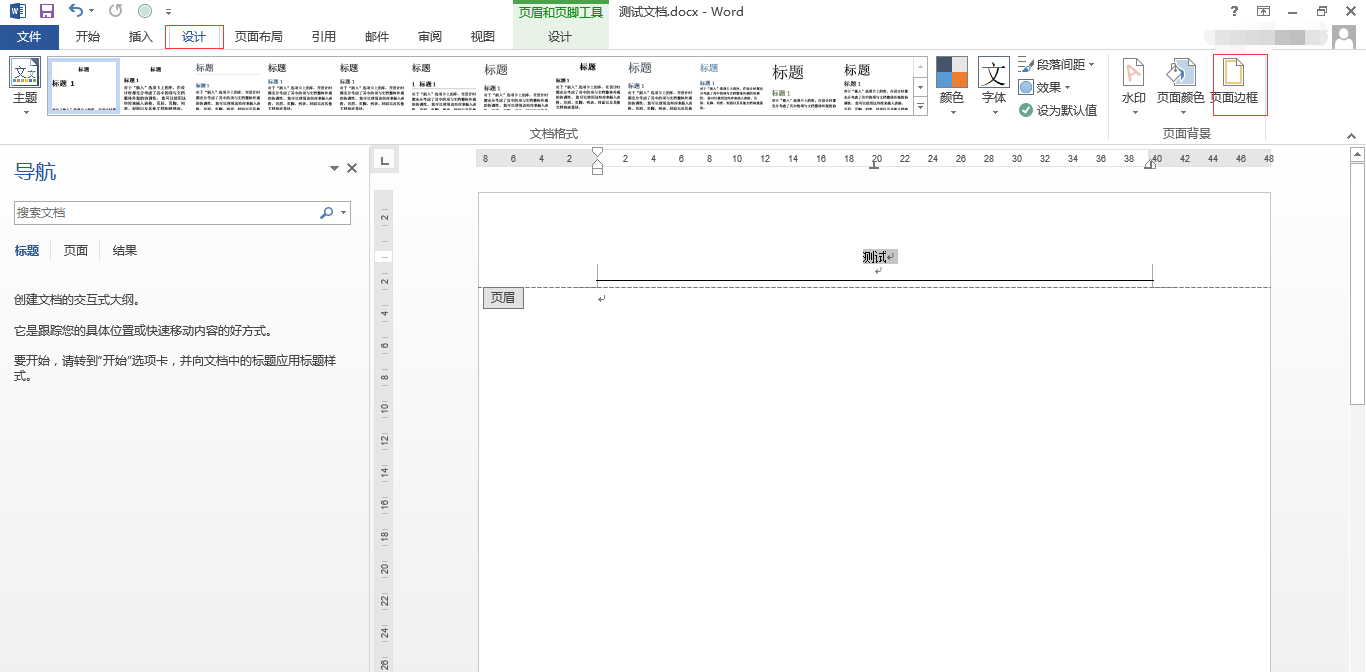Close the 导航 navigation pane
Viewport: 1366px width, 672px height.
click(351, 168)
